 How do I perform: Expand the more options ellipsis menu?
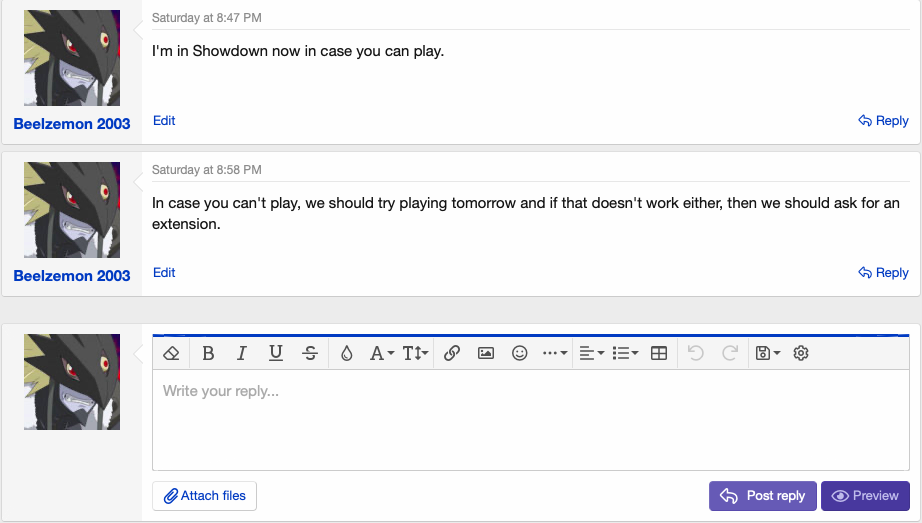tap(555, 353)
